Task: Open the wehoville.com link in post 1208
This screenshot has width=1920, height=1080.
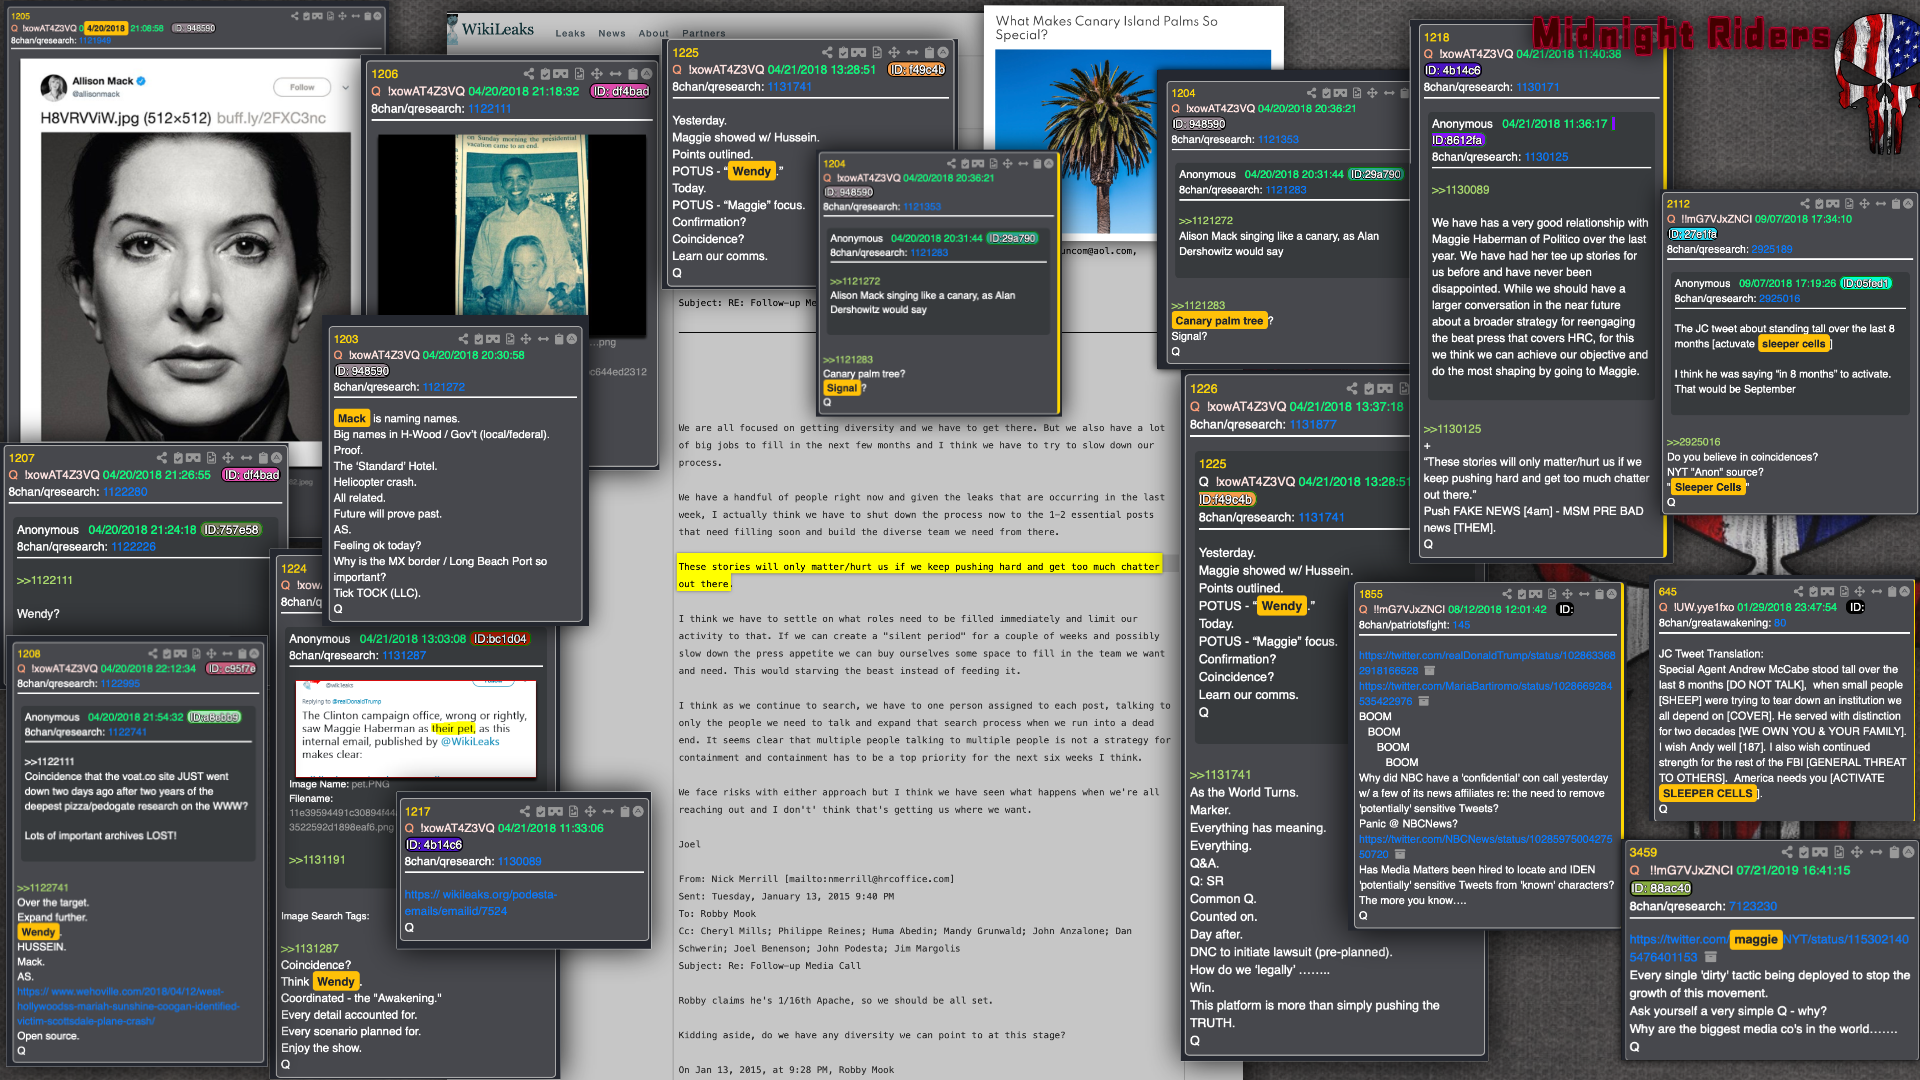Action: [x=128, y=1006]
